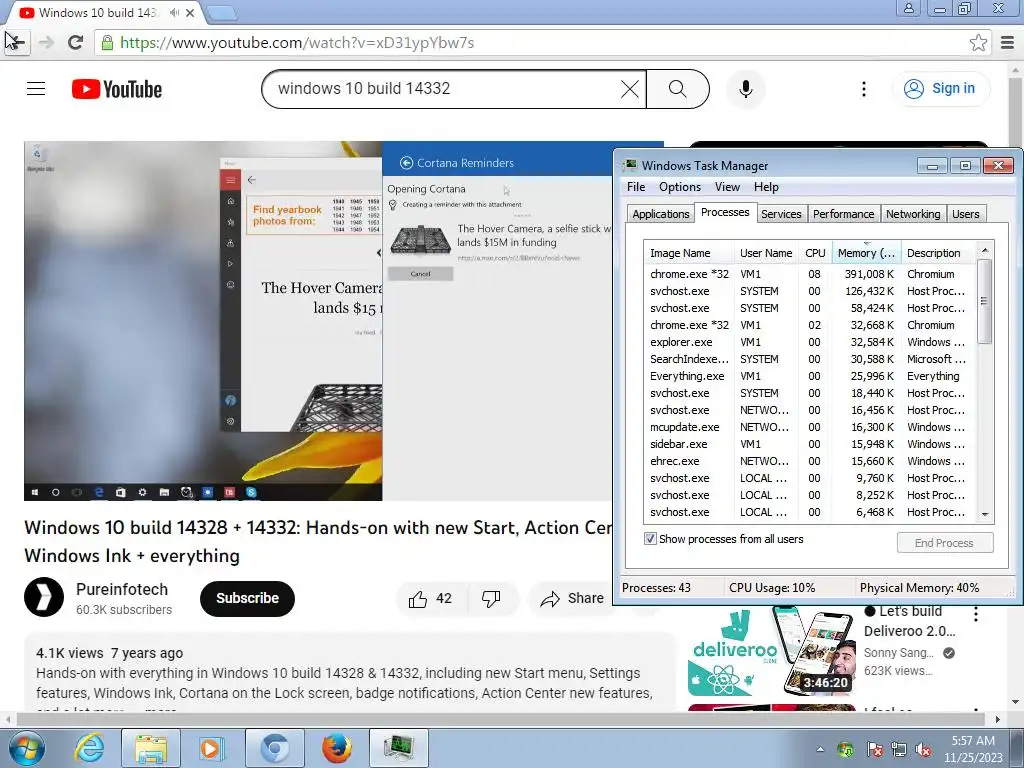
Task: Show hidden tray icons arrow
Action: pos(820,750)
